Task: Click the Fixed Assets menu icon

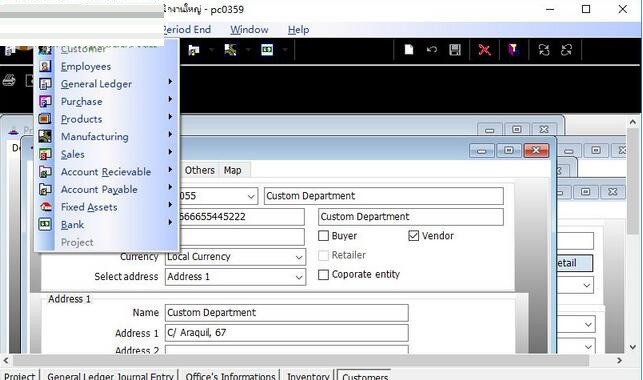Action: pyautogui.click(x=45, y=207)
